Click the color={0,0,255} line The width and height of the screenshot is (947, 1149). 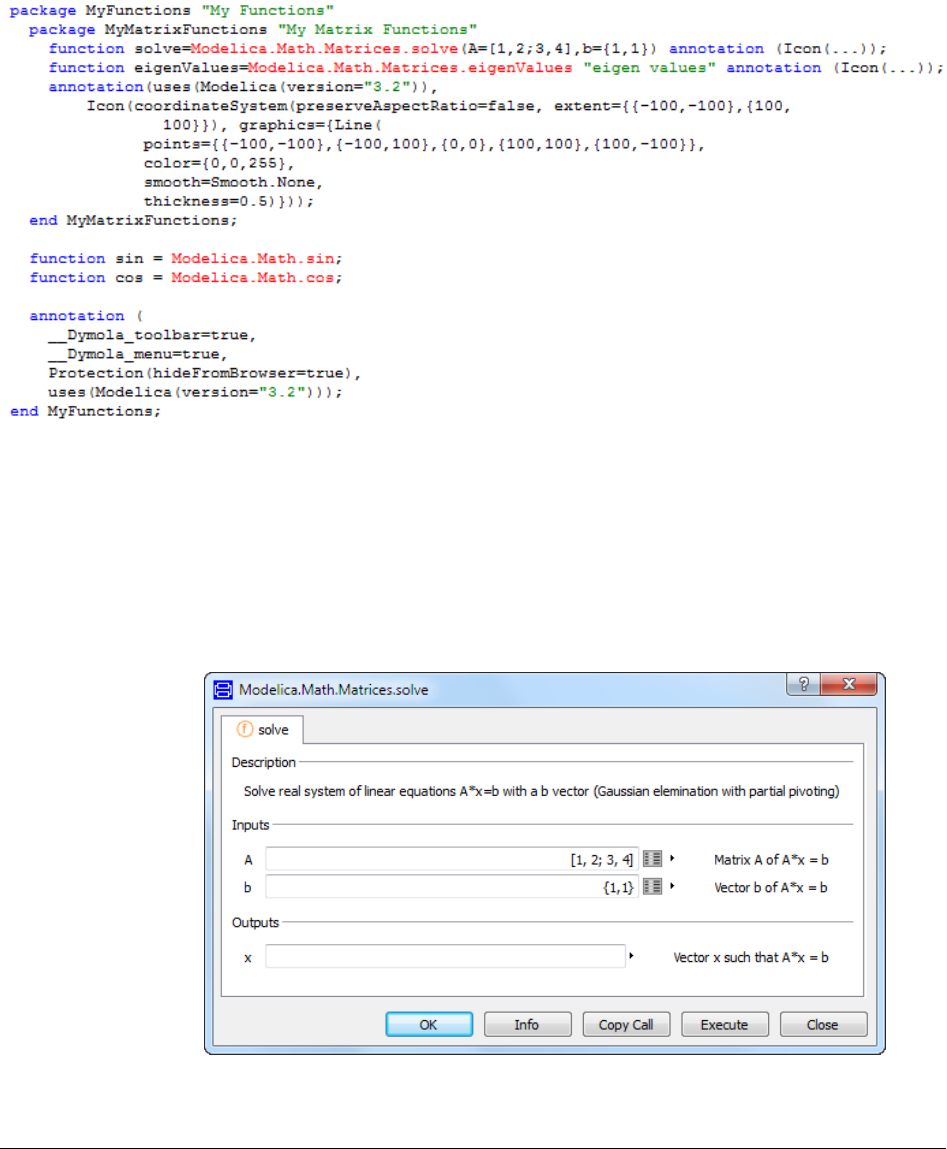pyautogui.click(x=219, y=163)
